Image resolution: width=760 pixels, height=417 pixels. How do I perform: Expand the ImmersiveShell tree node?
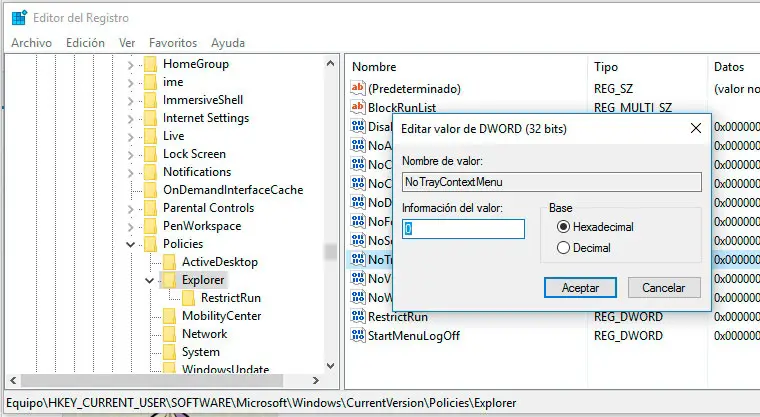click(130, 100)
